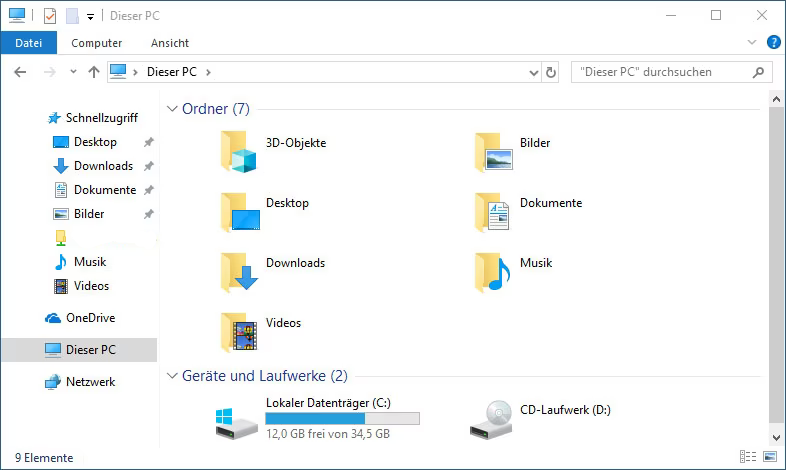This screenshot has width=786, height=470.
Task: Collapse the Geräte und Laufwerke group
Action: [x=171, y=376]
